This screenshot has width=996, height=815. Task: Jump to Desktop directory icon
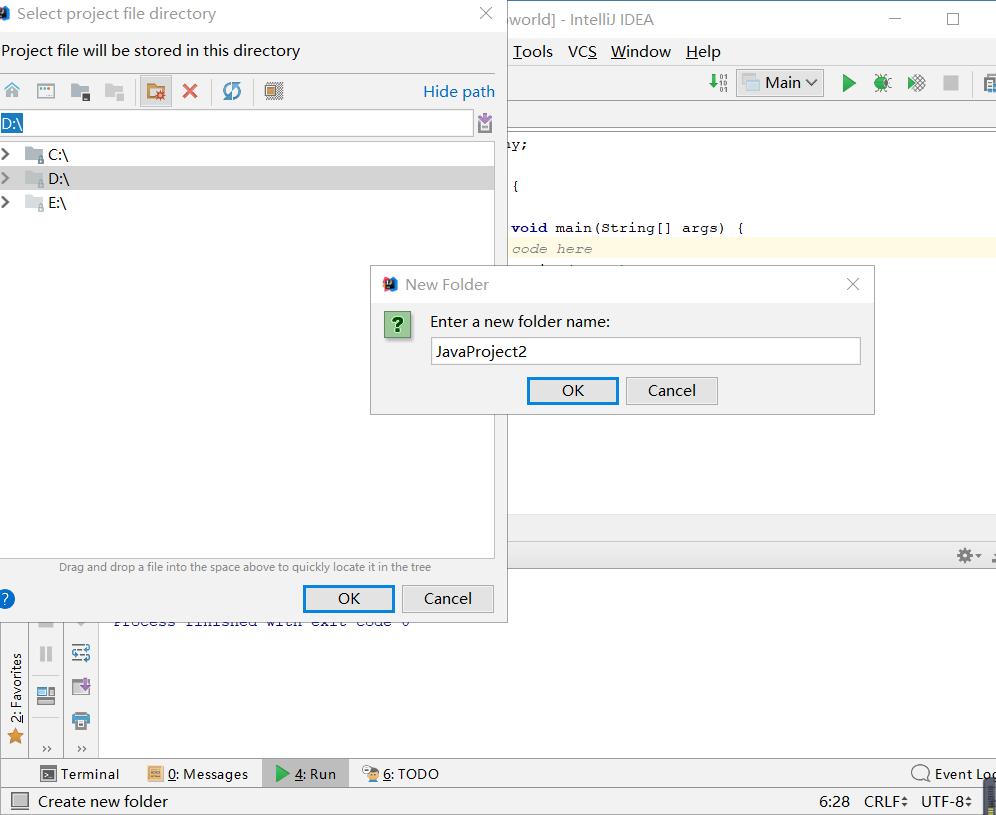[x=46, y=91]
